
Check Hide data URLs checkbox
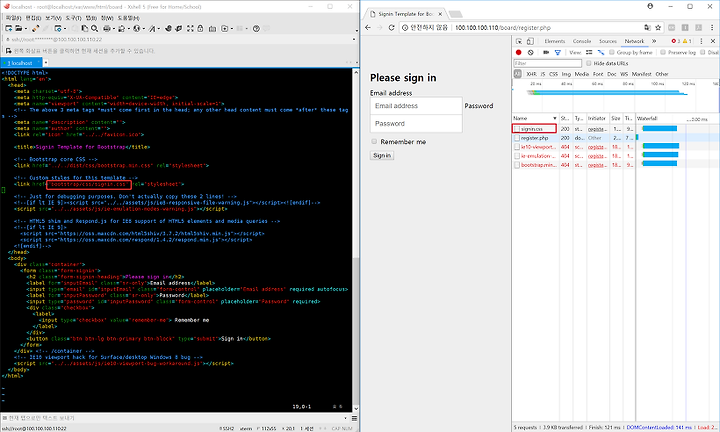pos(589,63)
